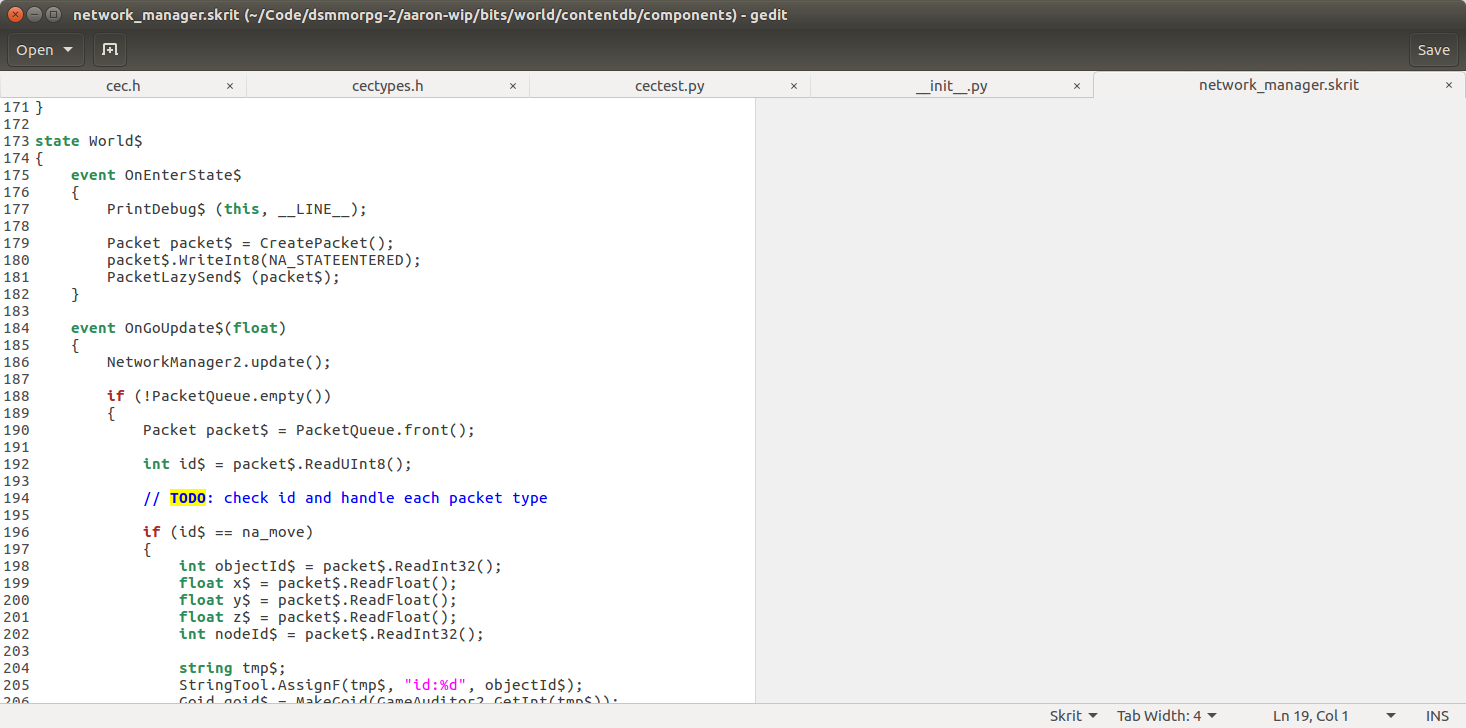Open the Skrit language selector

pos(1073,716)
